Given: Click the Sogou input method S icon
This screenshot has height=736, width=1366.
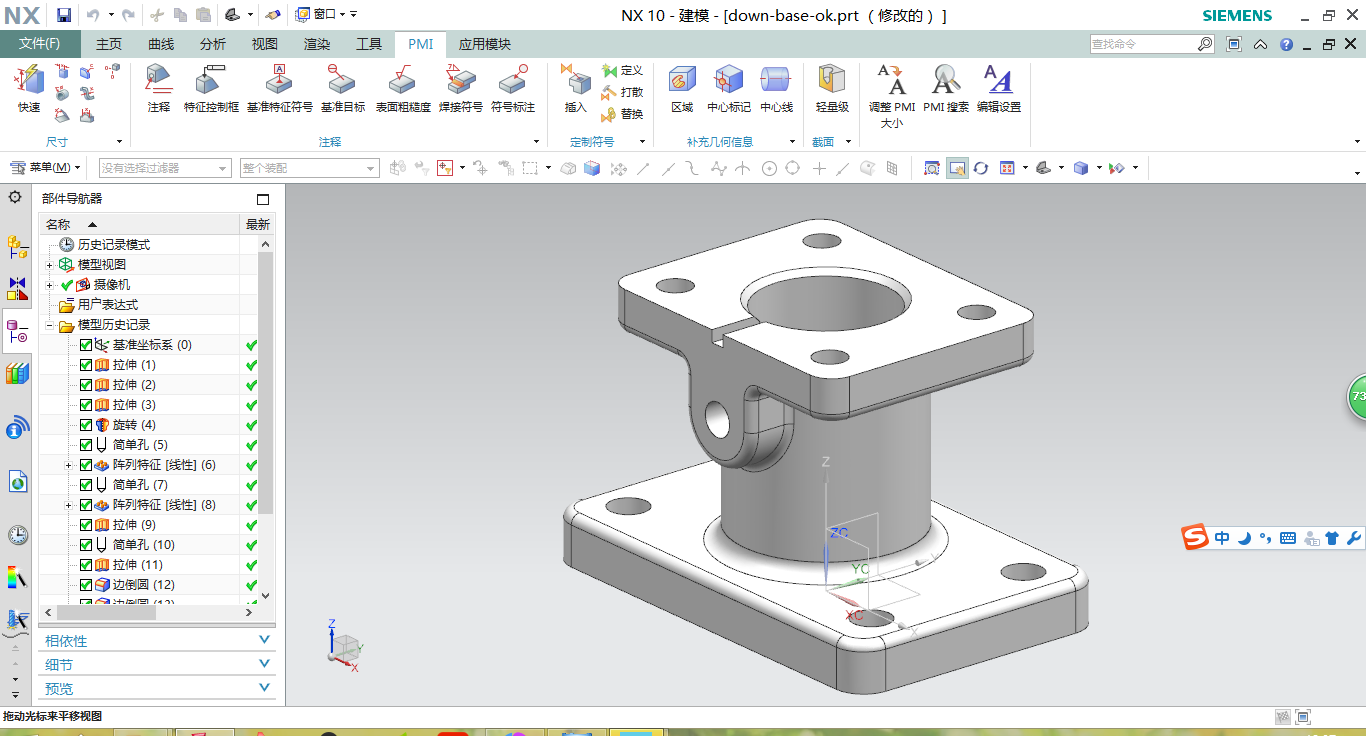Looking at the screenshot, I should click(x=1195, y=537).
